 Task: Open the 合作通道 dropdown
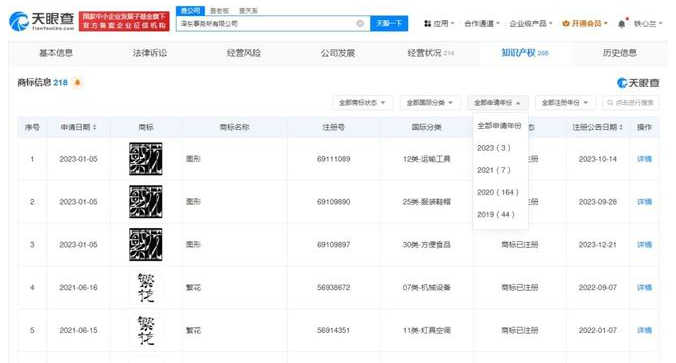click(482, 23)
